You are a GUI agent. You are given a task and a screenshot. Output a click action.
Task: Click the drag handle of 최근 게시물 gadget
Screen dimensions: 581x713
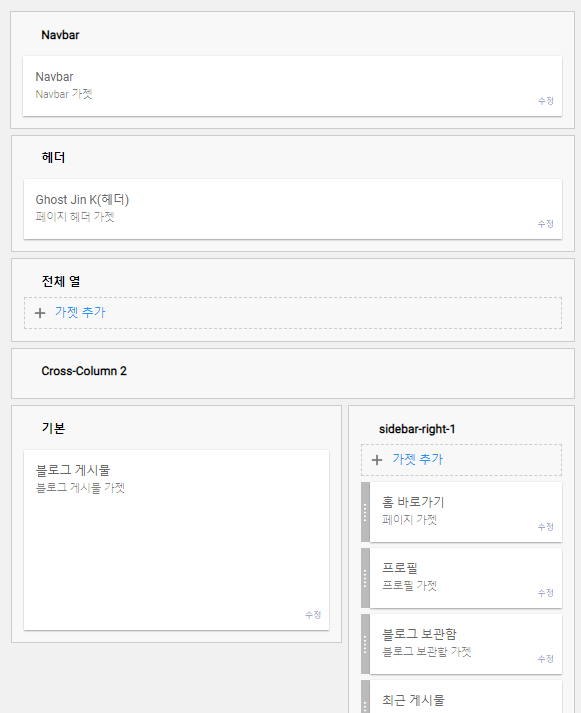pos(365,697)
